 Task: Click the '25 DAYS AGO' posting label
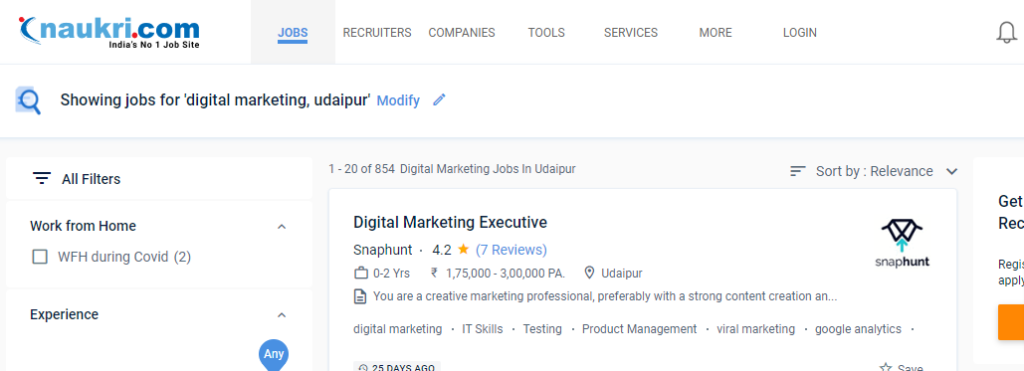(x=403, y=368)
